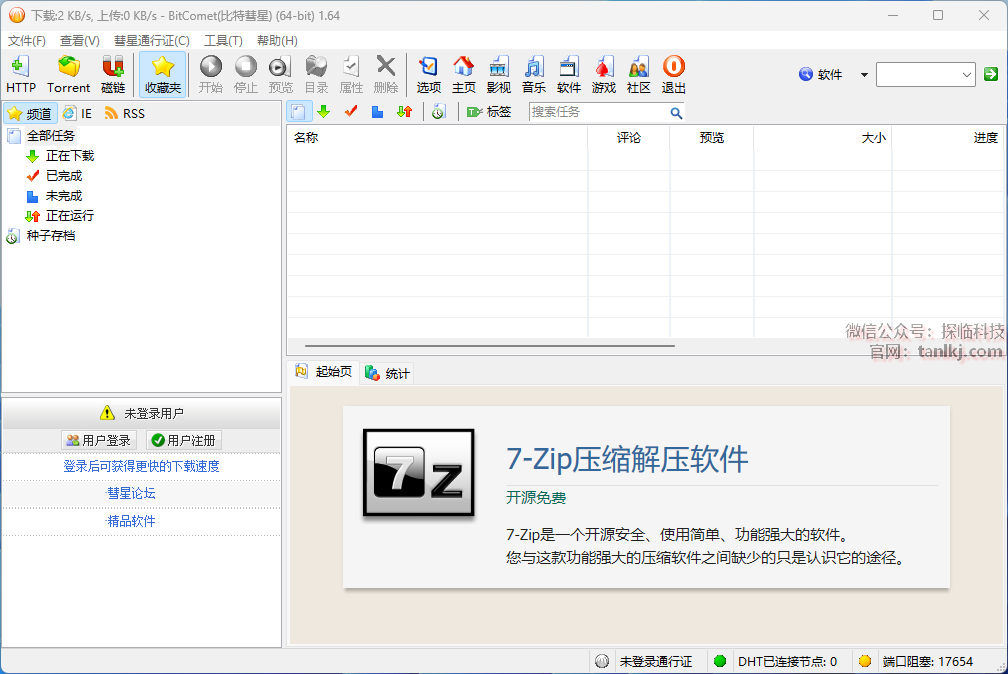Toggle the 标签 tags filter button
Screen dimensions: 1008x674
(489, 112)
